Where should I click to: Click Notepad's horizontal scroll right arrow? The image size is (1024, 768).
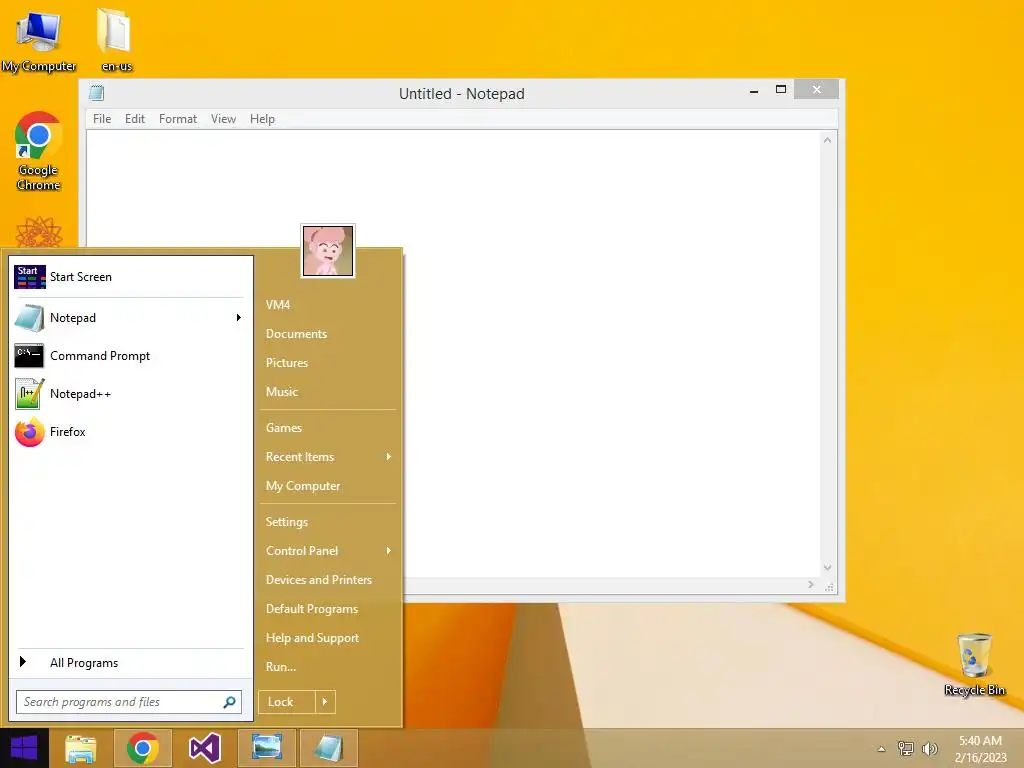pyautogui.click(x=811, y=585)
